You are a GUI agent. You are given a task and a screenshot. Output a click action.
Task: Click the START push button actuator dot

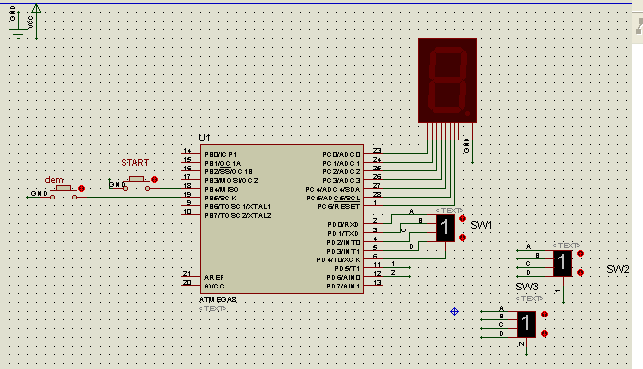[x=154, y=180]
